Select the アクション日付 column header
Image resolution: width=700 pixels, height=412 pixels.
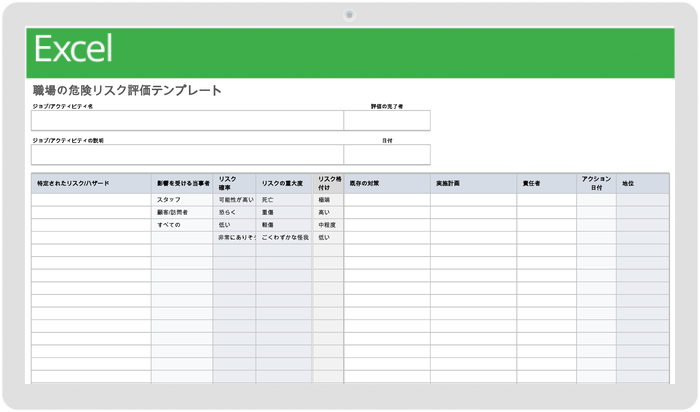(x=596, y=183)
